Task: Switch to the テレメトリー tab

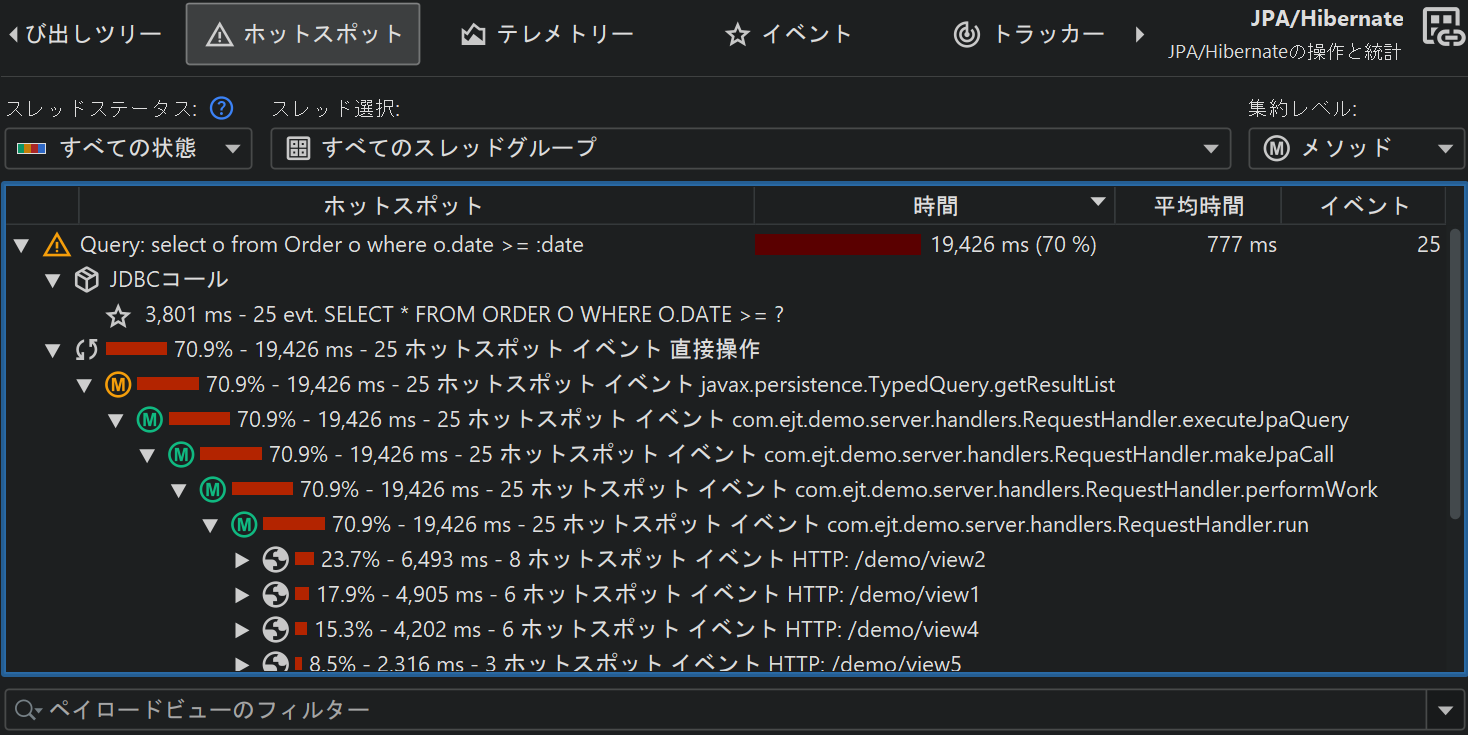Action: (x=547, y=34)
